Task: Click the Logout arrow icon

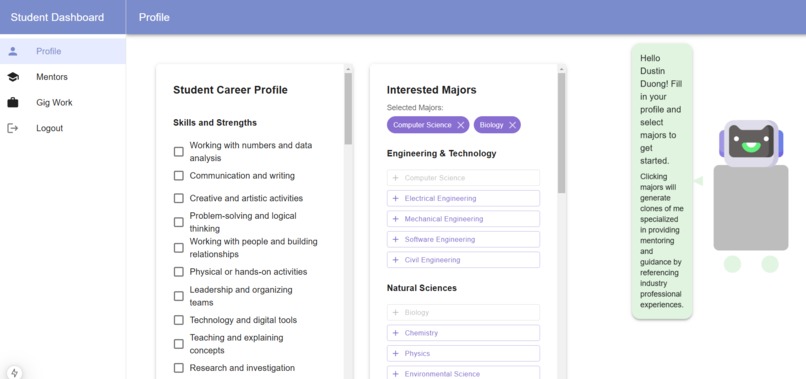Action: pyautogui.click(x=13, y=128)
